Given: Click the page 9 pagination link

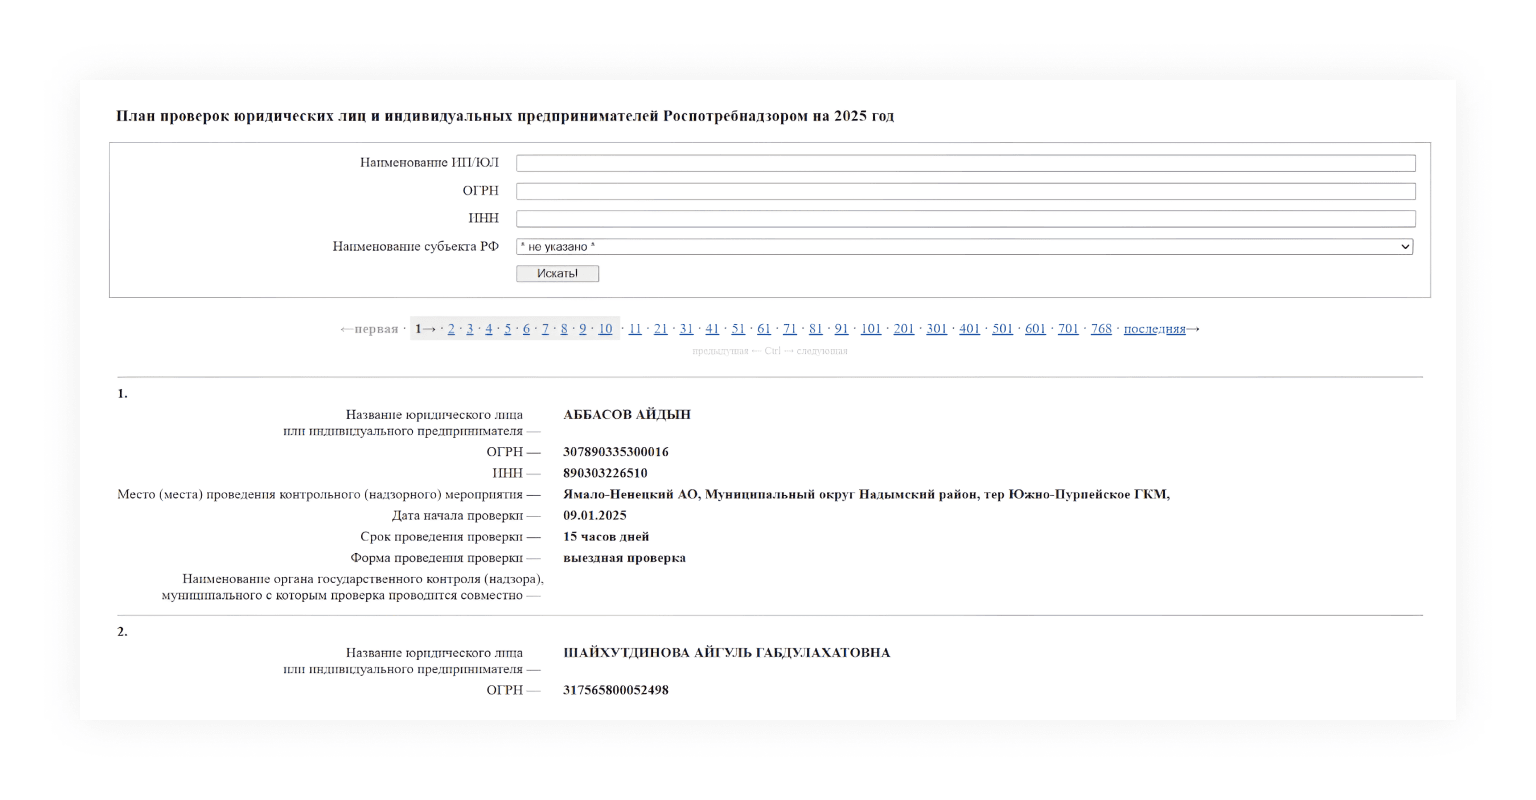Looking at the screenshot, I should point(583,329).
